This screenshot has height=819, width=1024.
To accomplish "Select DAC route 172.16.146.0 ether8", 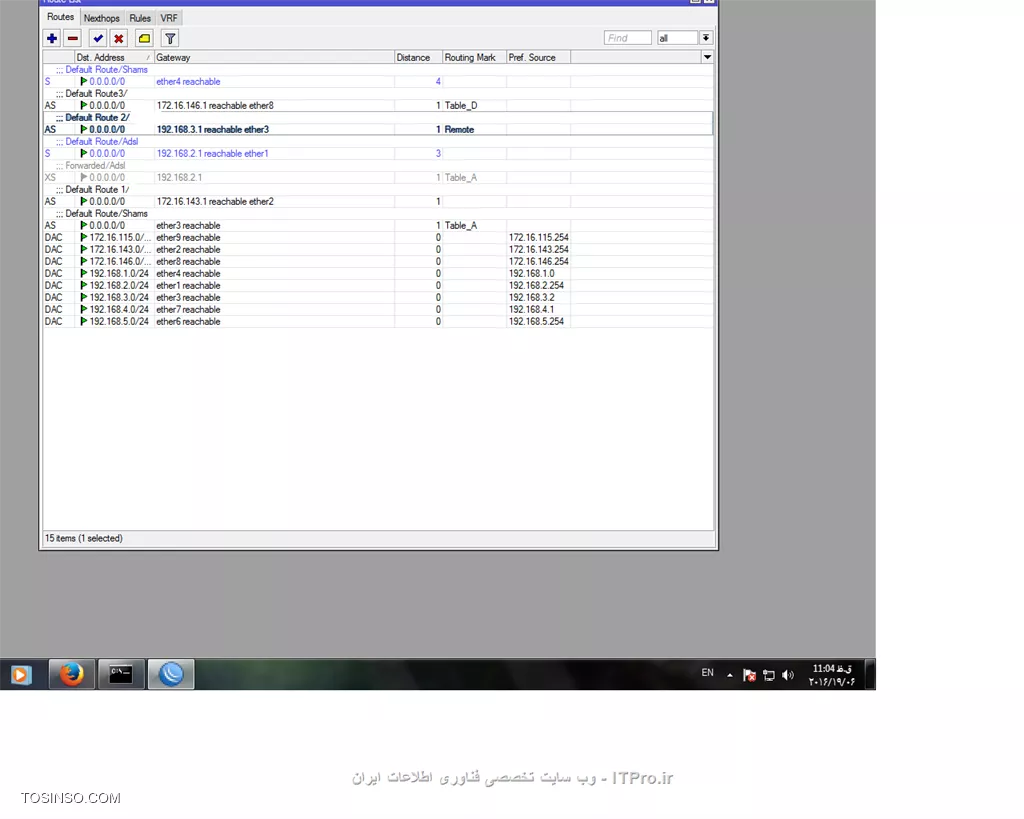I will click(x=377, y=261).
